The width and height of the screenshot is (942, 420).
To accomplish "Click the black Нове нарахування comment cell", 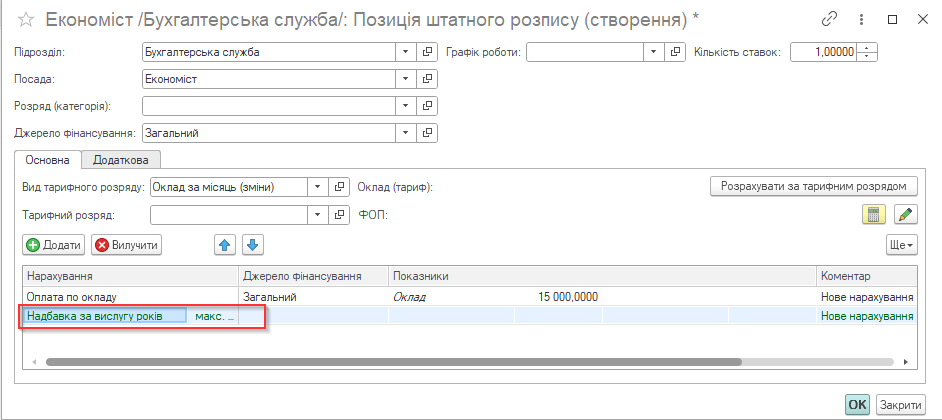I will point(867,297).
